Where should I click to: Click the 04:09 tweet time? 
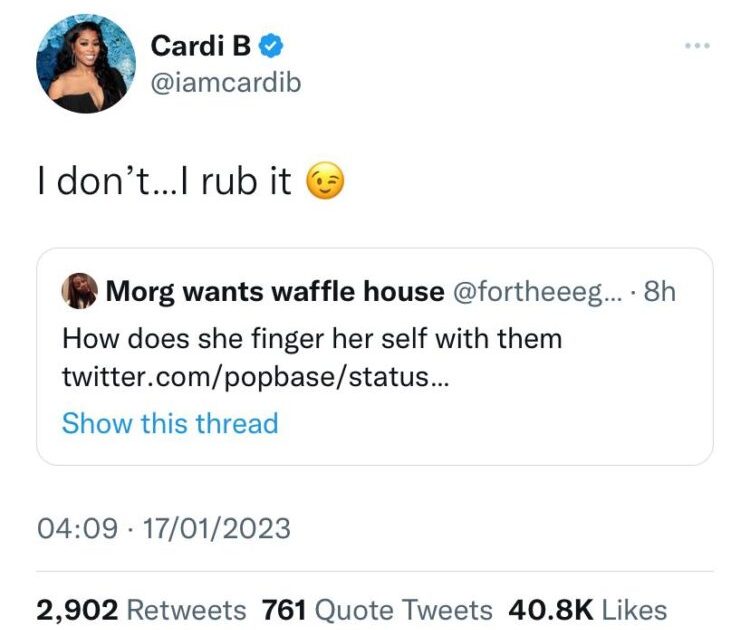pyautogui.click(x=77, y=527)
